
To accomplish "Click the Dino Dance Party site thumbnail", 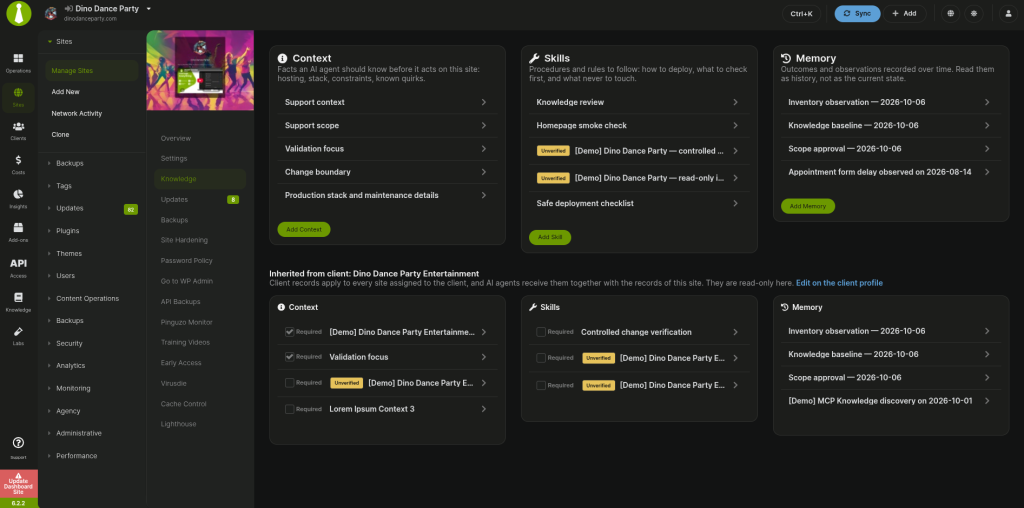I will coord(200,70).
